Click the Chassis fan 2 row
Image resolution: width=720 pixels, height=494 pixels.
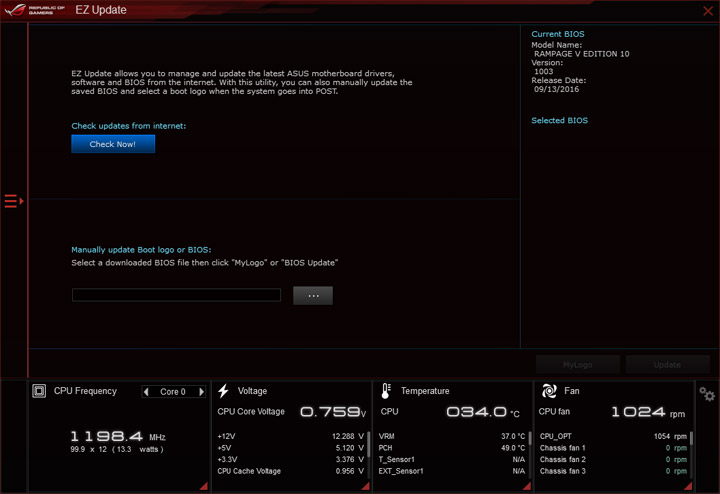point(613,459)
